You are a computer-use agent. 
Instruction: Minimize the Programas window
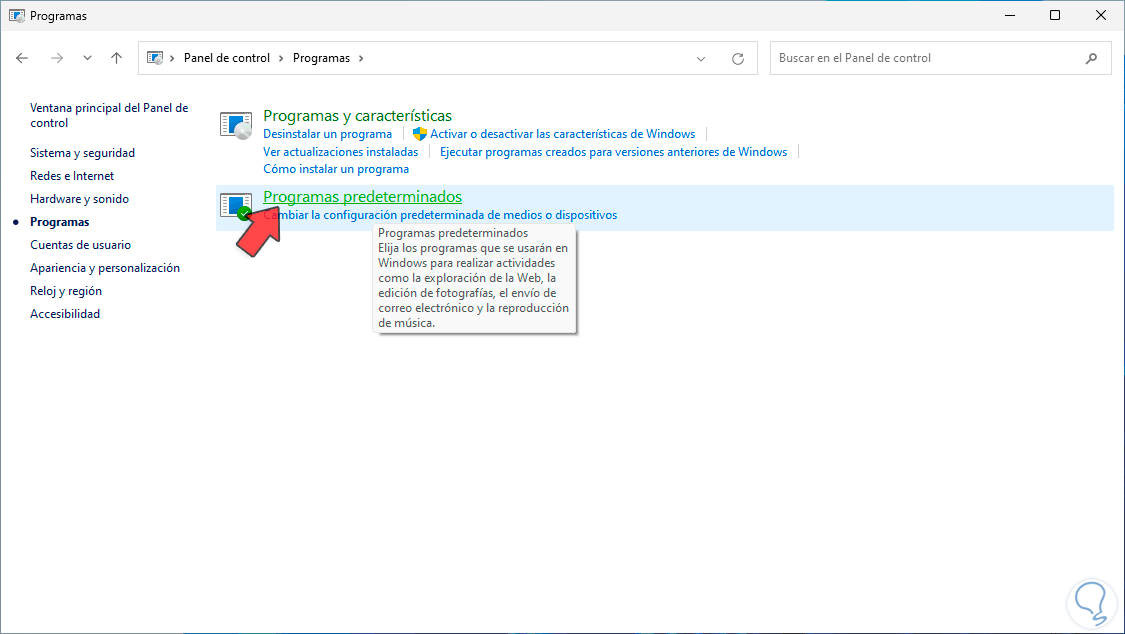pos(1009,15)
